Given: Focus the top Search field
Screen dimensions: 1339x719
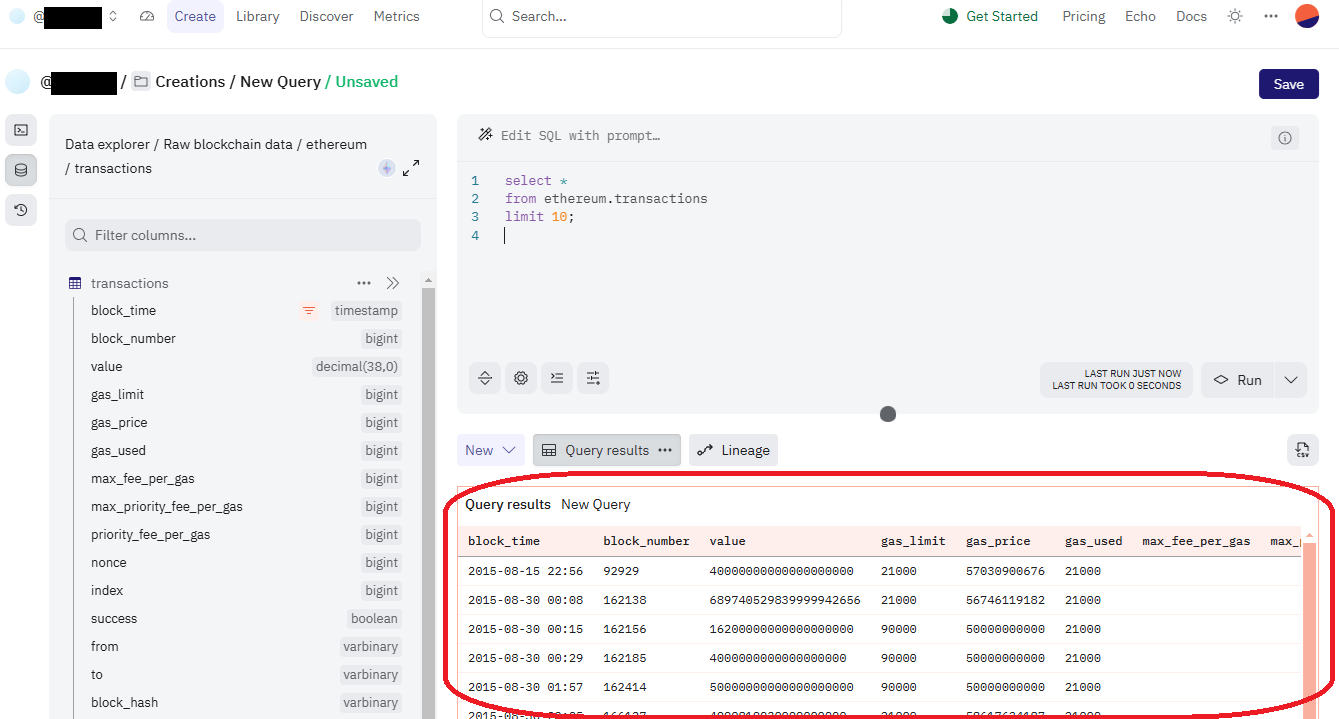Looking at the screenshot, I should [x=662, y=16].
